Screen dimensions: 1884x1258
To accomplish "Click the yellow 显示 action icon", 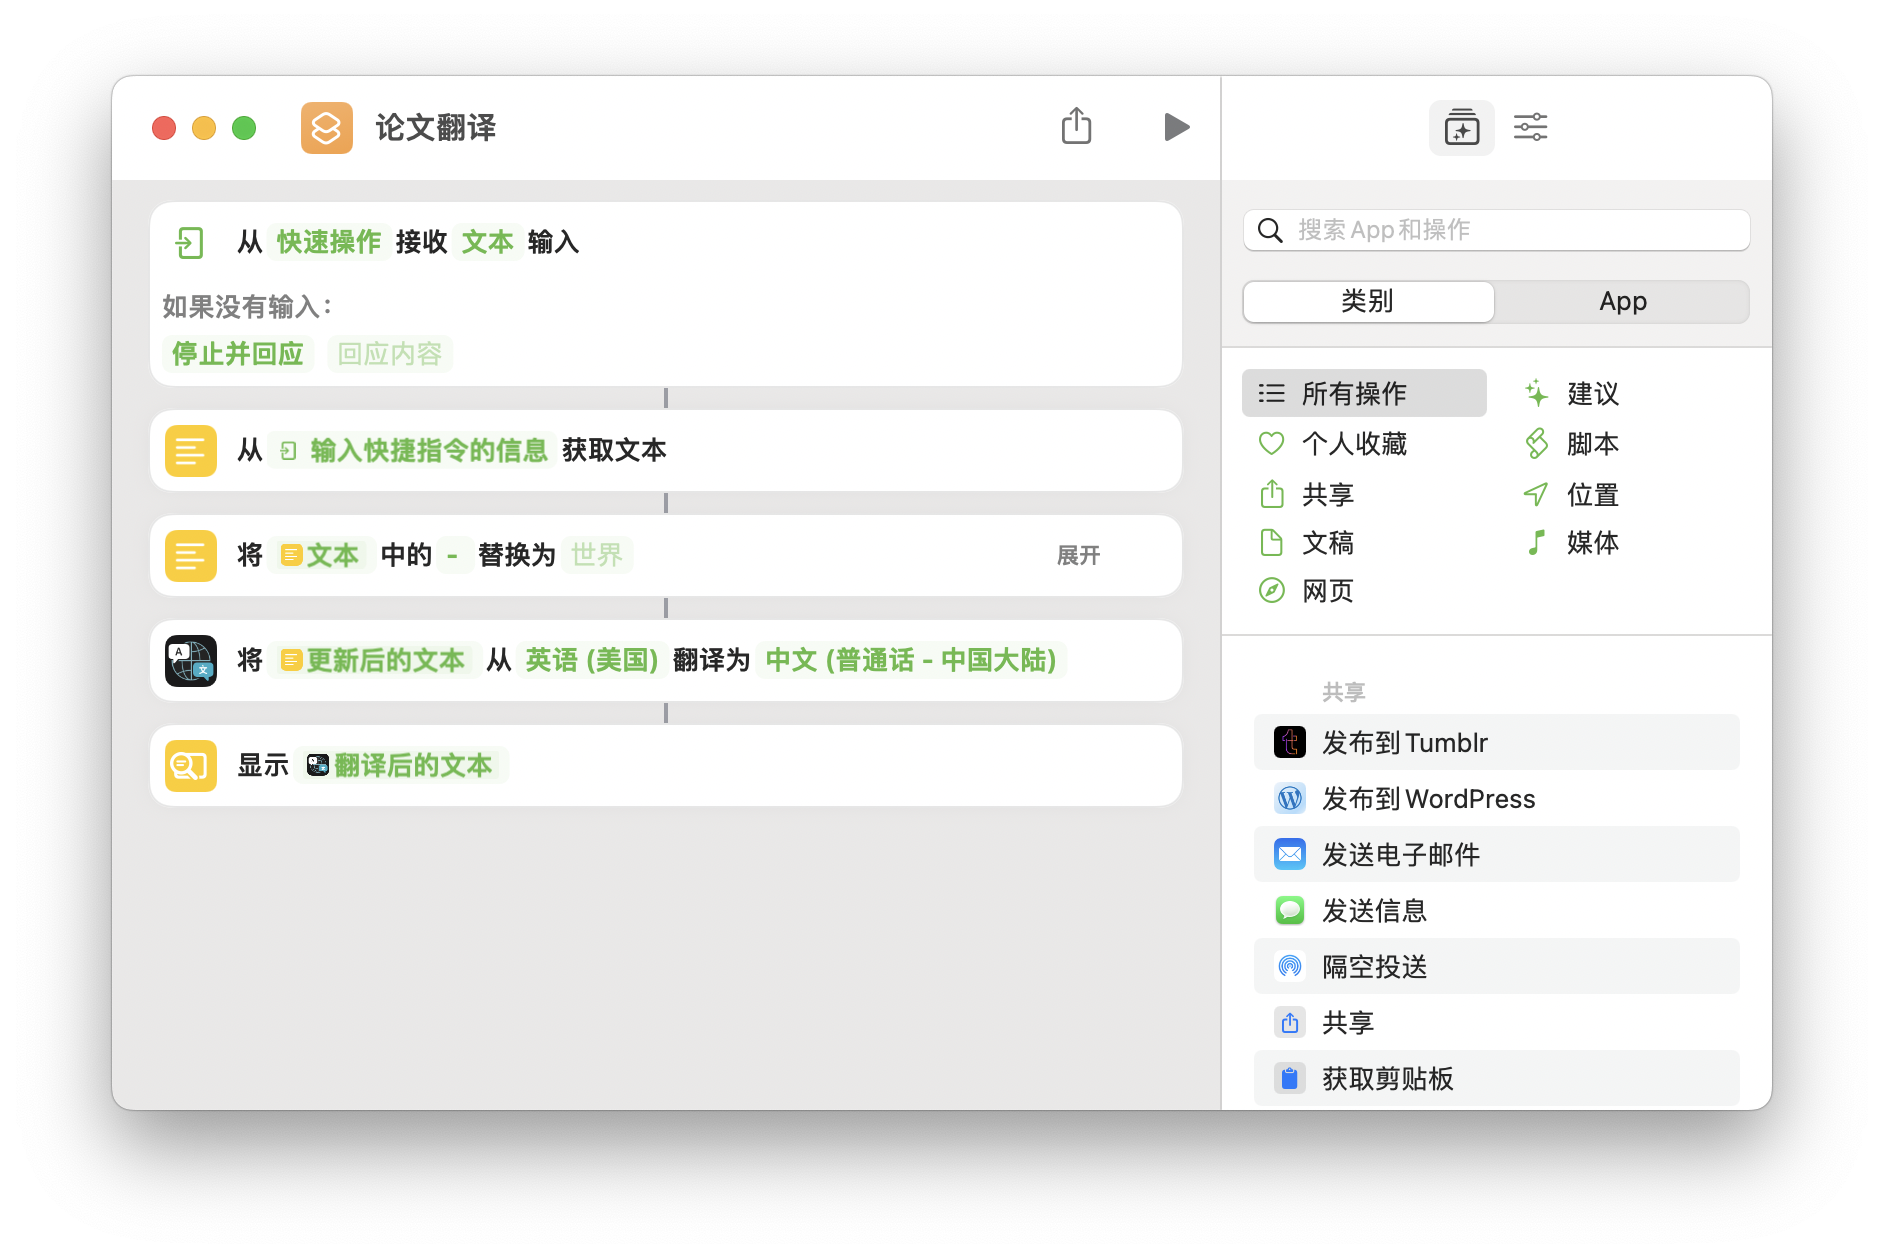I will 190,765.
